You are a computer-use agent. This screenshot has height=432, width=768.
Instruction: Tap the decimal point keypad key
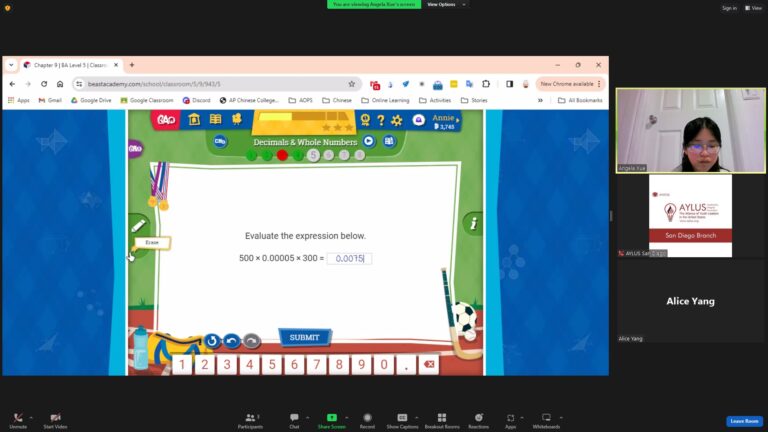[x=406, y=364]
